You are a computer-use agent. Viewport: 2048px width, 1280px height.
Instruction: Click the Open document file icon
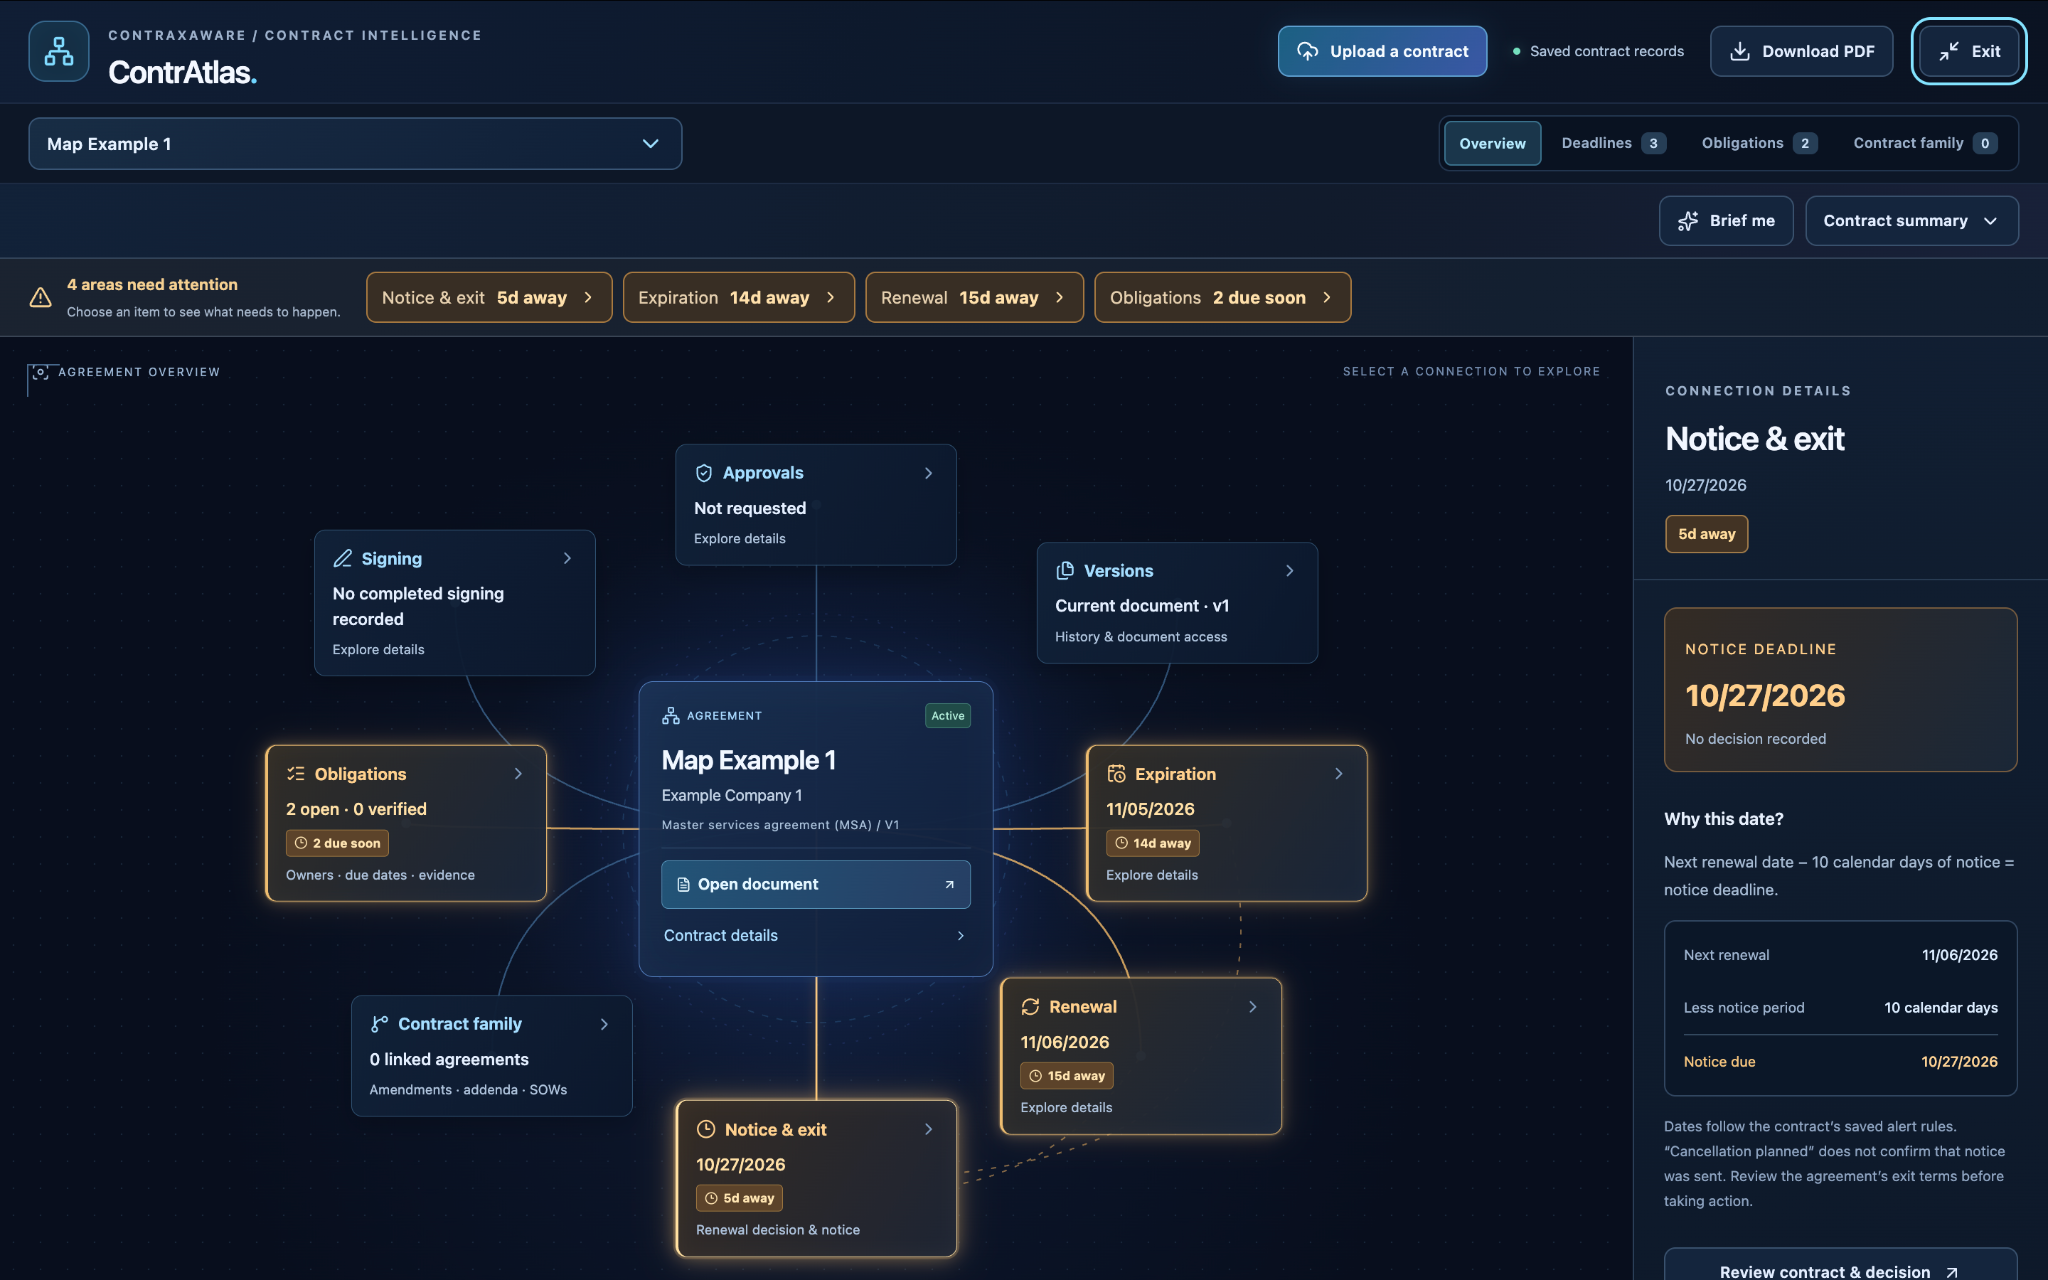click(x=684, y=885)
